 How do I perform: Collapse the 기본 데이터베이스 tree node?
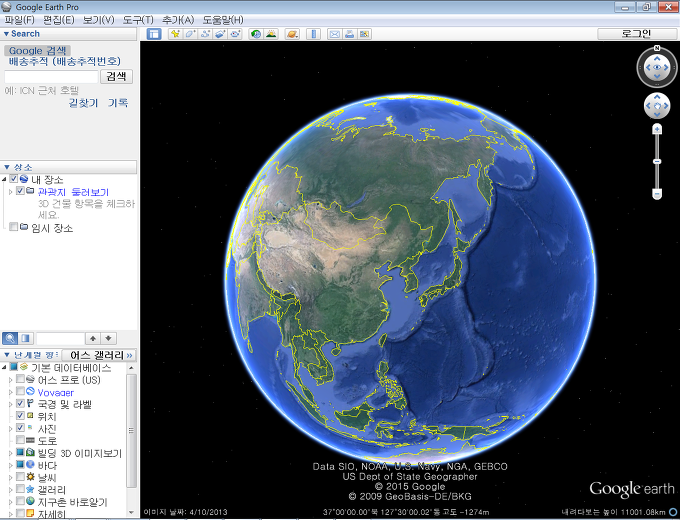pos(4,367)
